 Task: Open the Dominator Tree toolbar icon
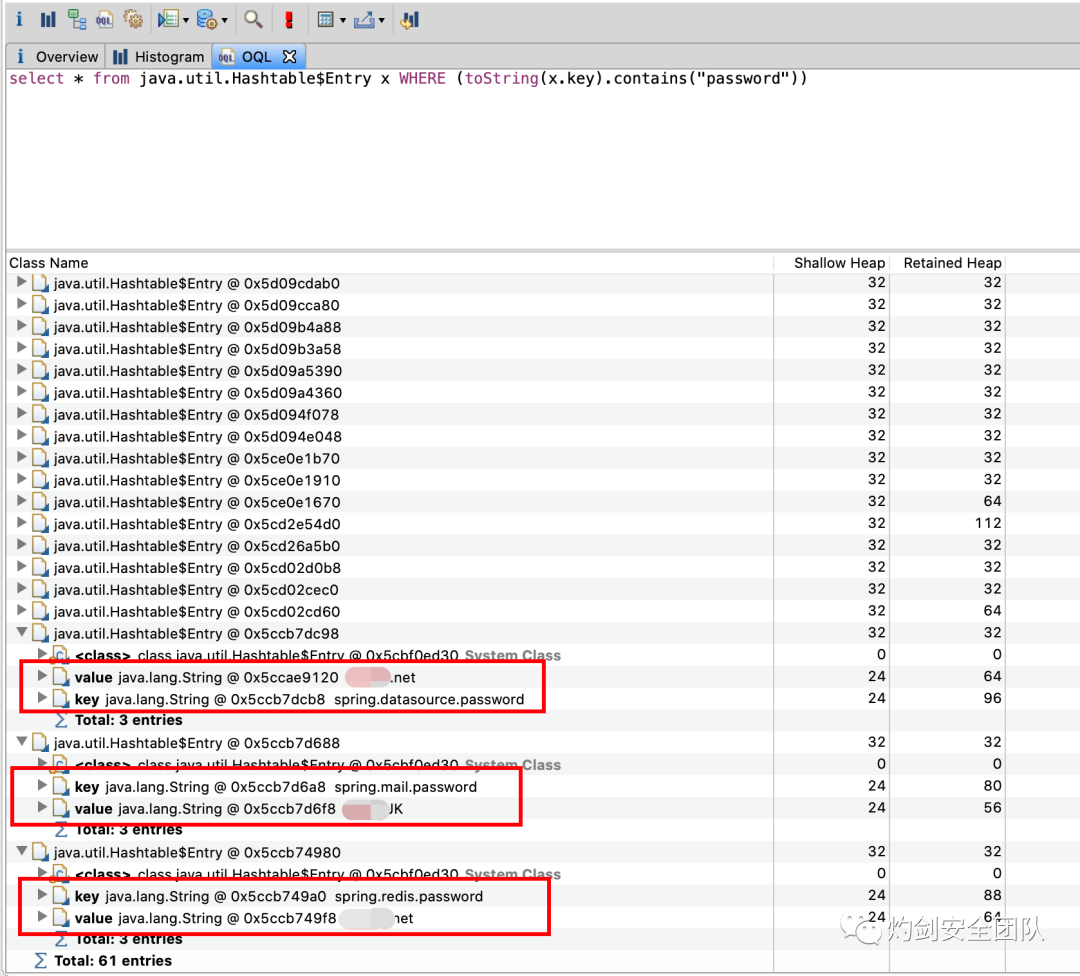coord(76,19)
